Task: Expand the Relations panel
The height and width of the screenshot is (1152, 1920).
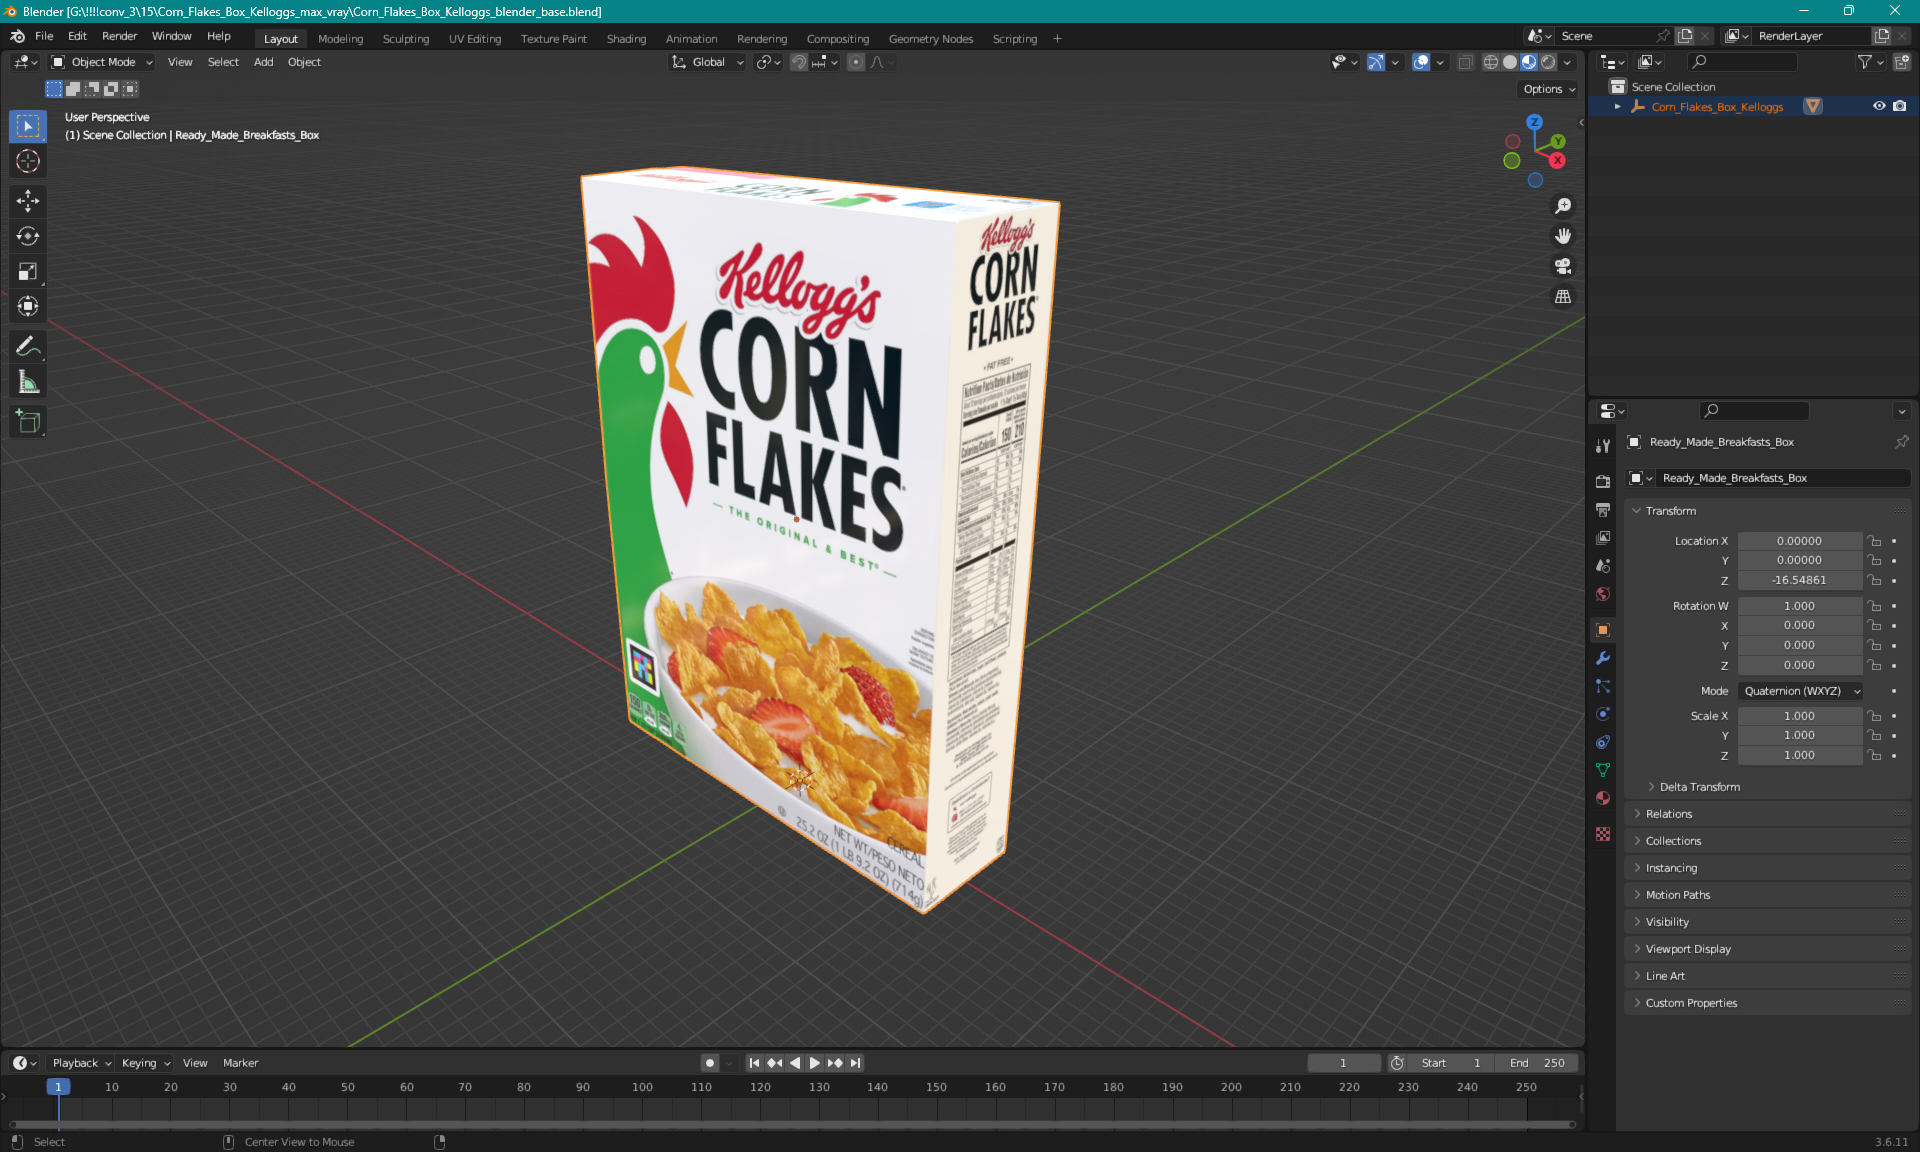Action: click(1768, 814)
